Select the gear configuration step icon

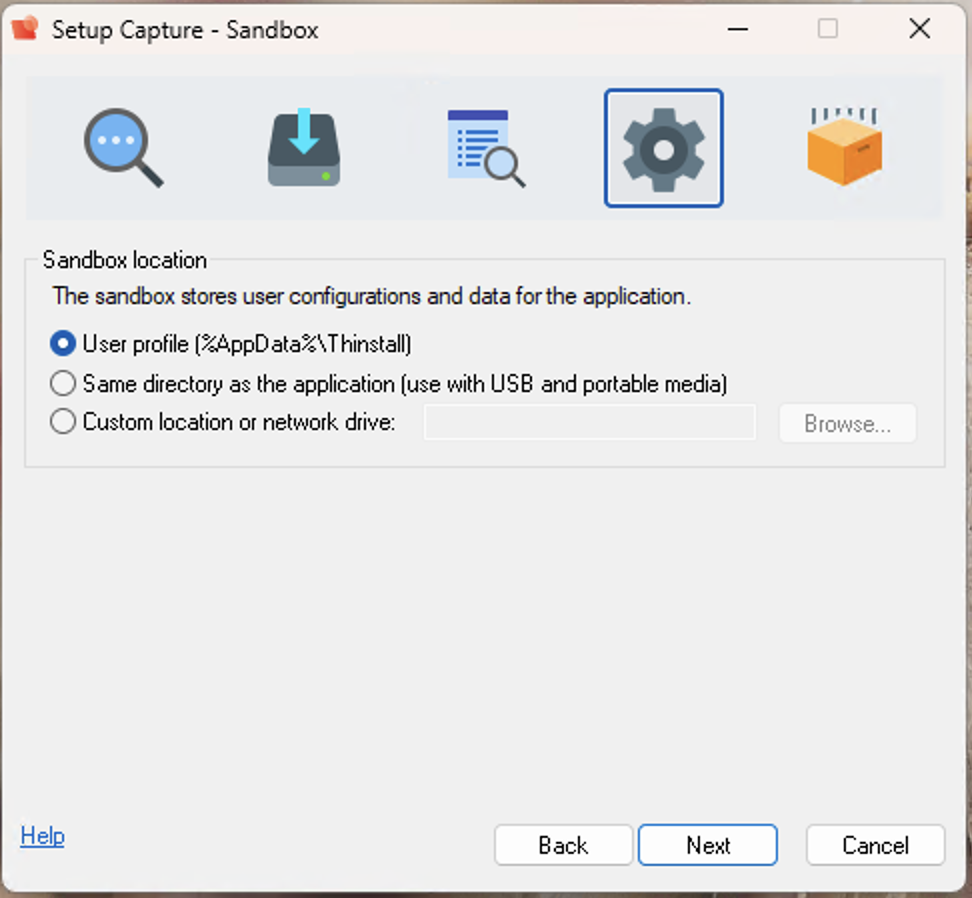[x=663, y=148]
